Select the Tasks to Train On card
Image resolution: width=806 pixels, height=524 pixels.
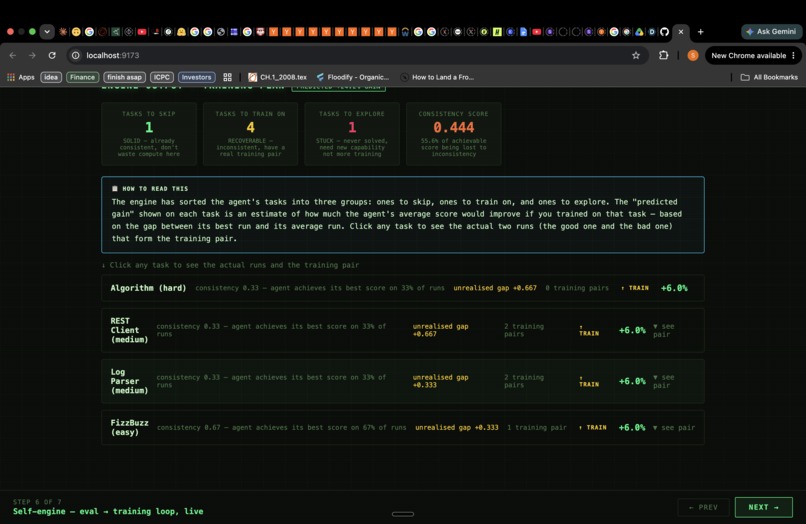[x=250, y=134]
